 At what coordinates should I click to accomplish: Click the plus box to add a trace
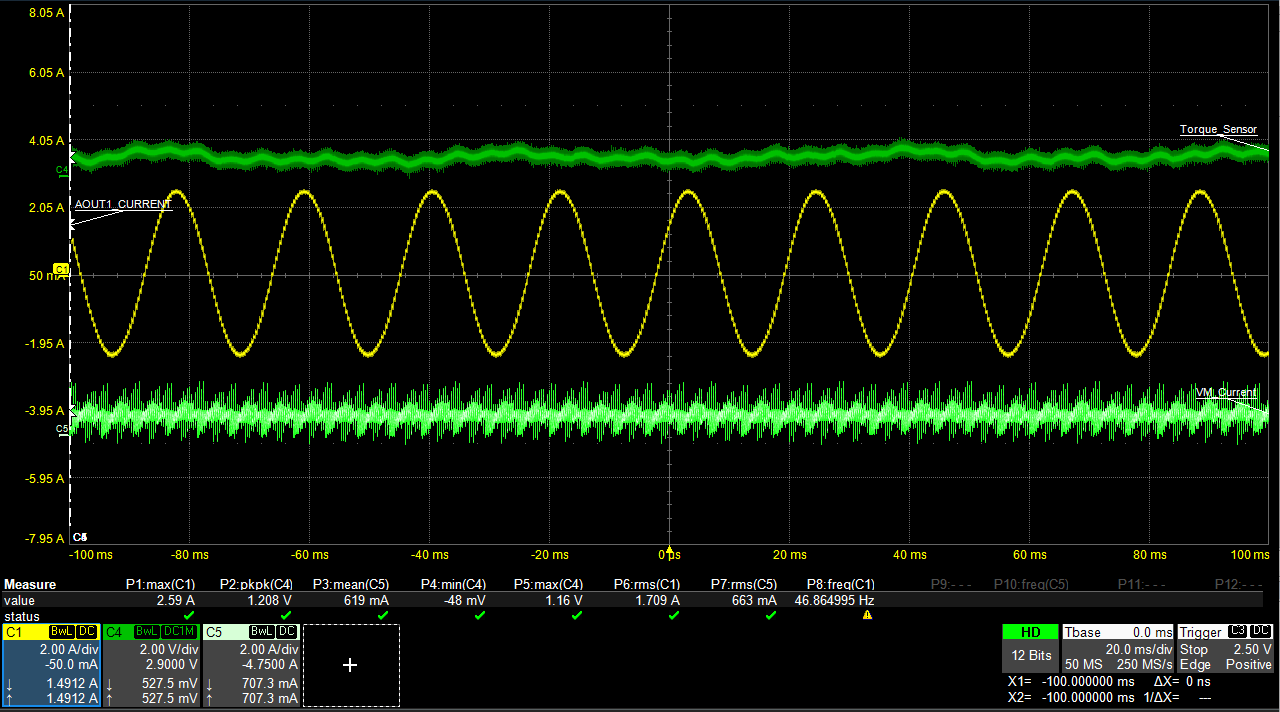click(x=350, y=665)
